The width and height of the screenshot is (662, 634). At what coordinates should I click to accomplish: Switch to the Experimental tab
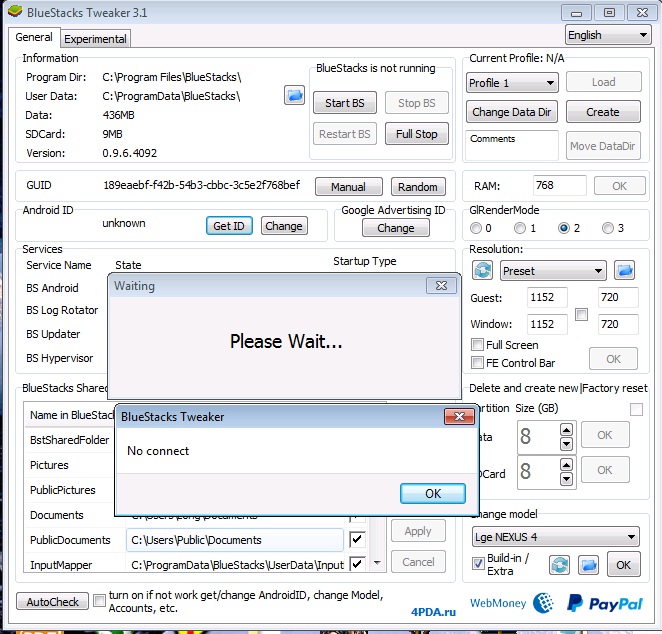click(x=95, y=39)
